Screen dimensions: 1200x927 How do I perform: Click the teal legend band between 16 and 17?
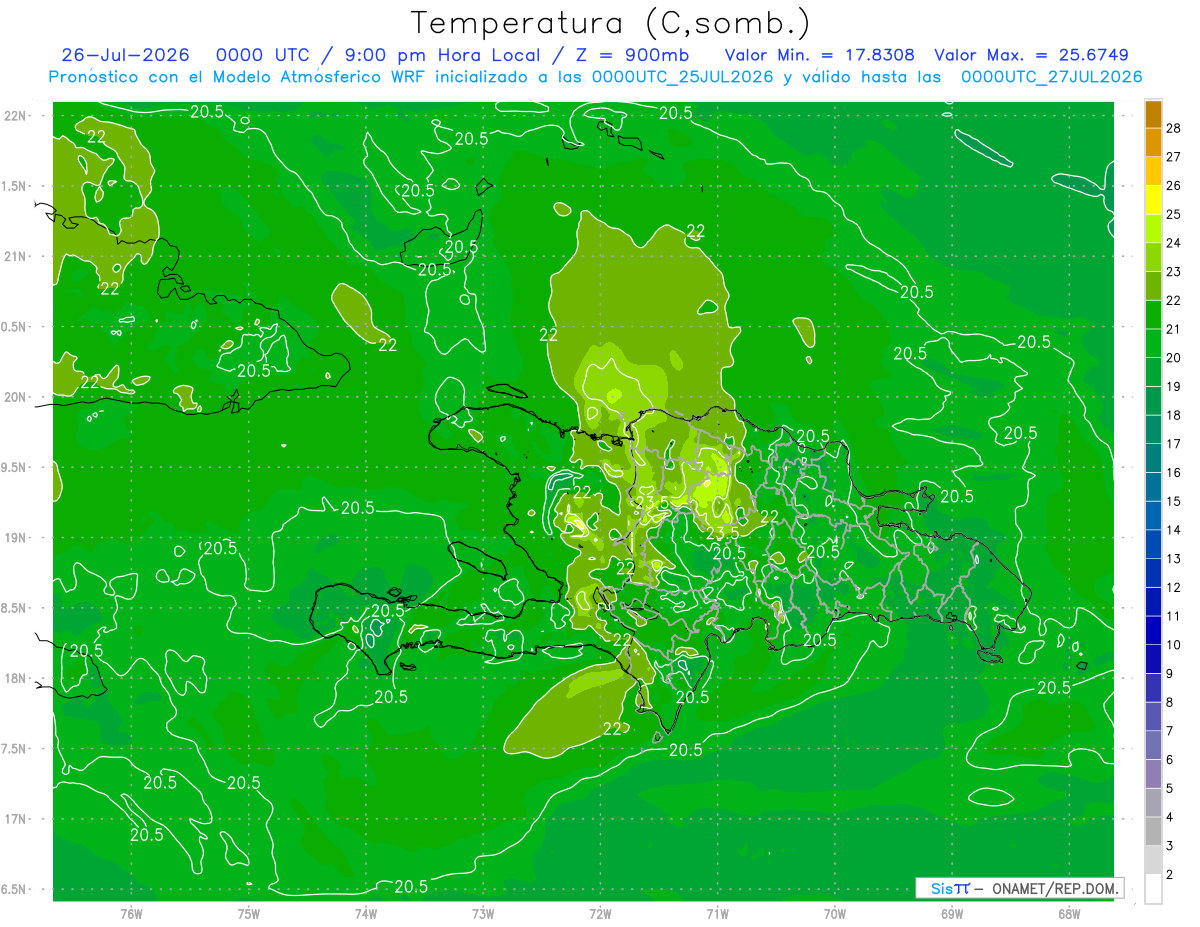coord(1153,458)
